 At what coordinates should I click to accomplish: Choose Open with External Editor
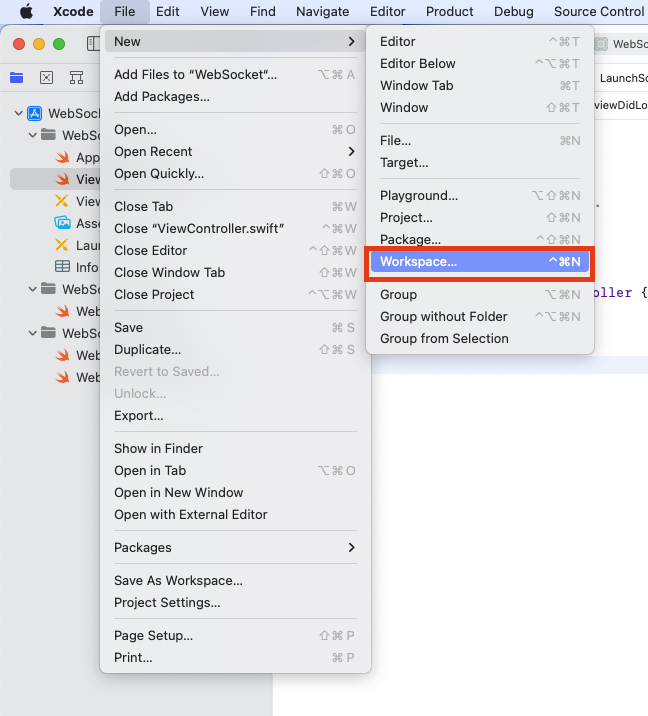pyautogui.click(x=234, y=515)
